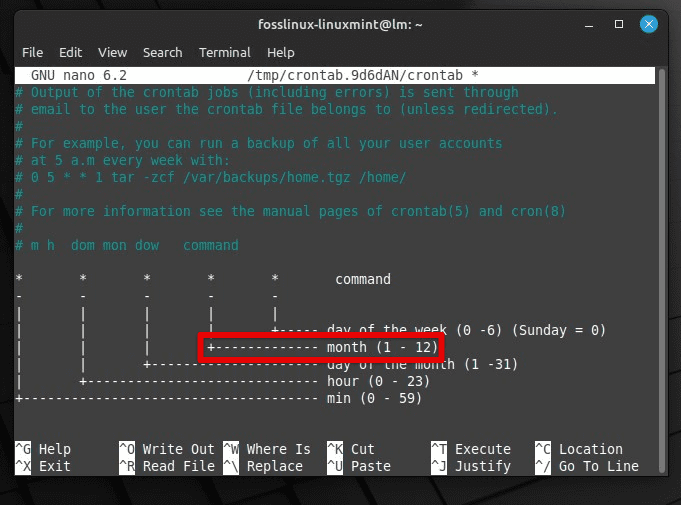Click the line mentioning crontab(5) and cron(8)
This screenshot has height=505, width=681.
click(x=291, y=211)
